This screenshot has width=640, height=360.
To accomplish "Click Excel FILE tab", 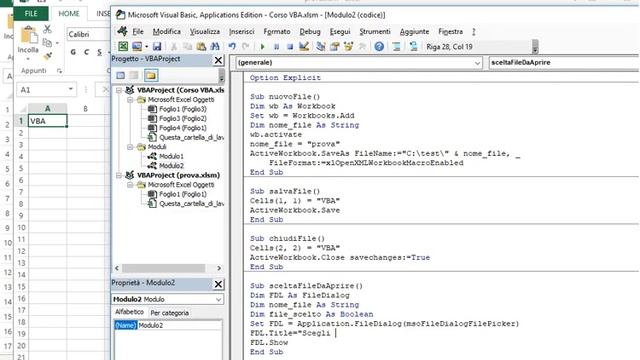I will tap(31, 13).
